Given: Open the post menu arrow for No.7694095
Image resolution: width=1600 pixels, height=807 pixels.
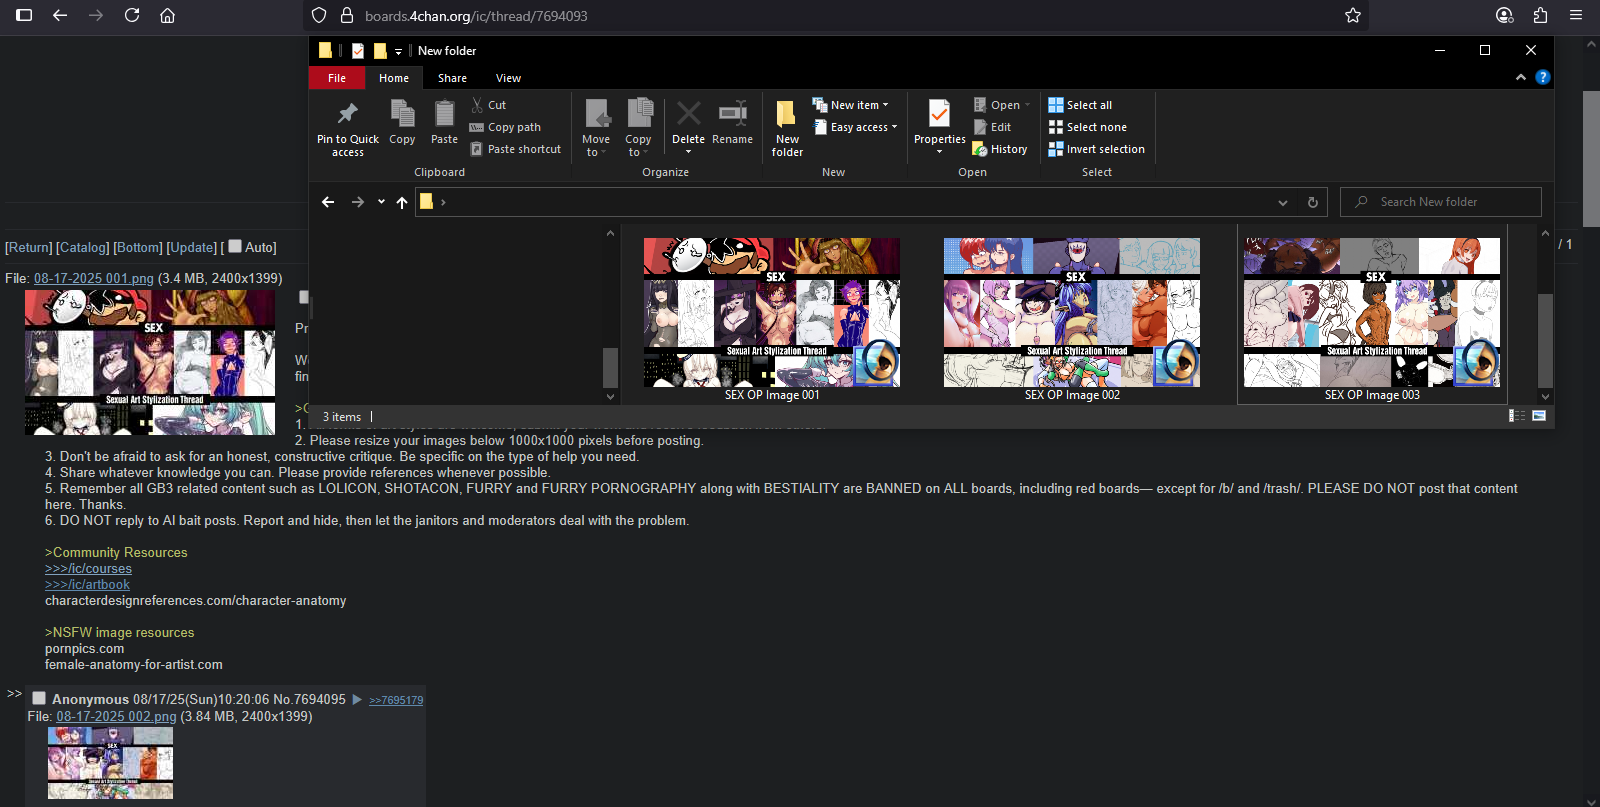Looking at the screenshot, I should (x=356, y=699).
